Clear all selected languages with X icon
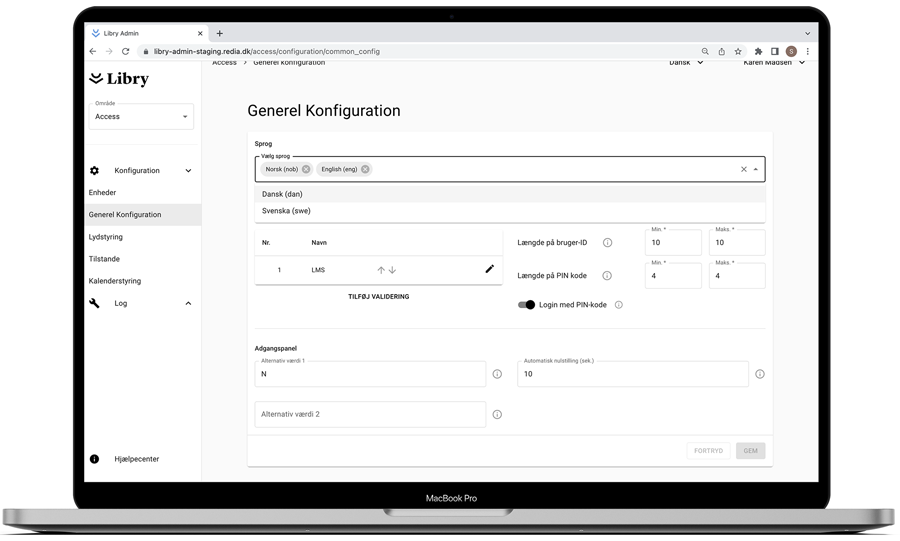Screen dimensions: 900x541 743,169
